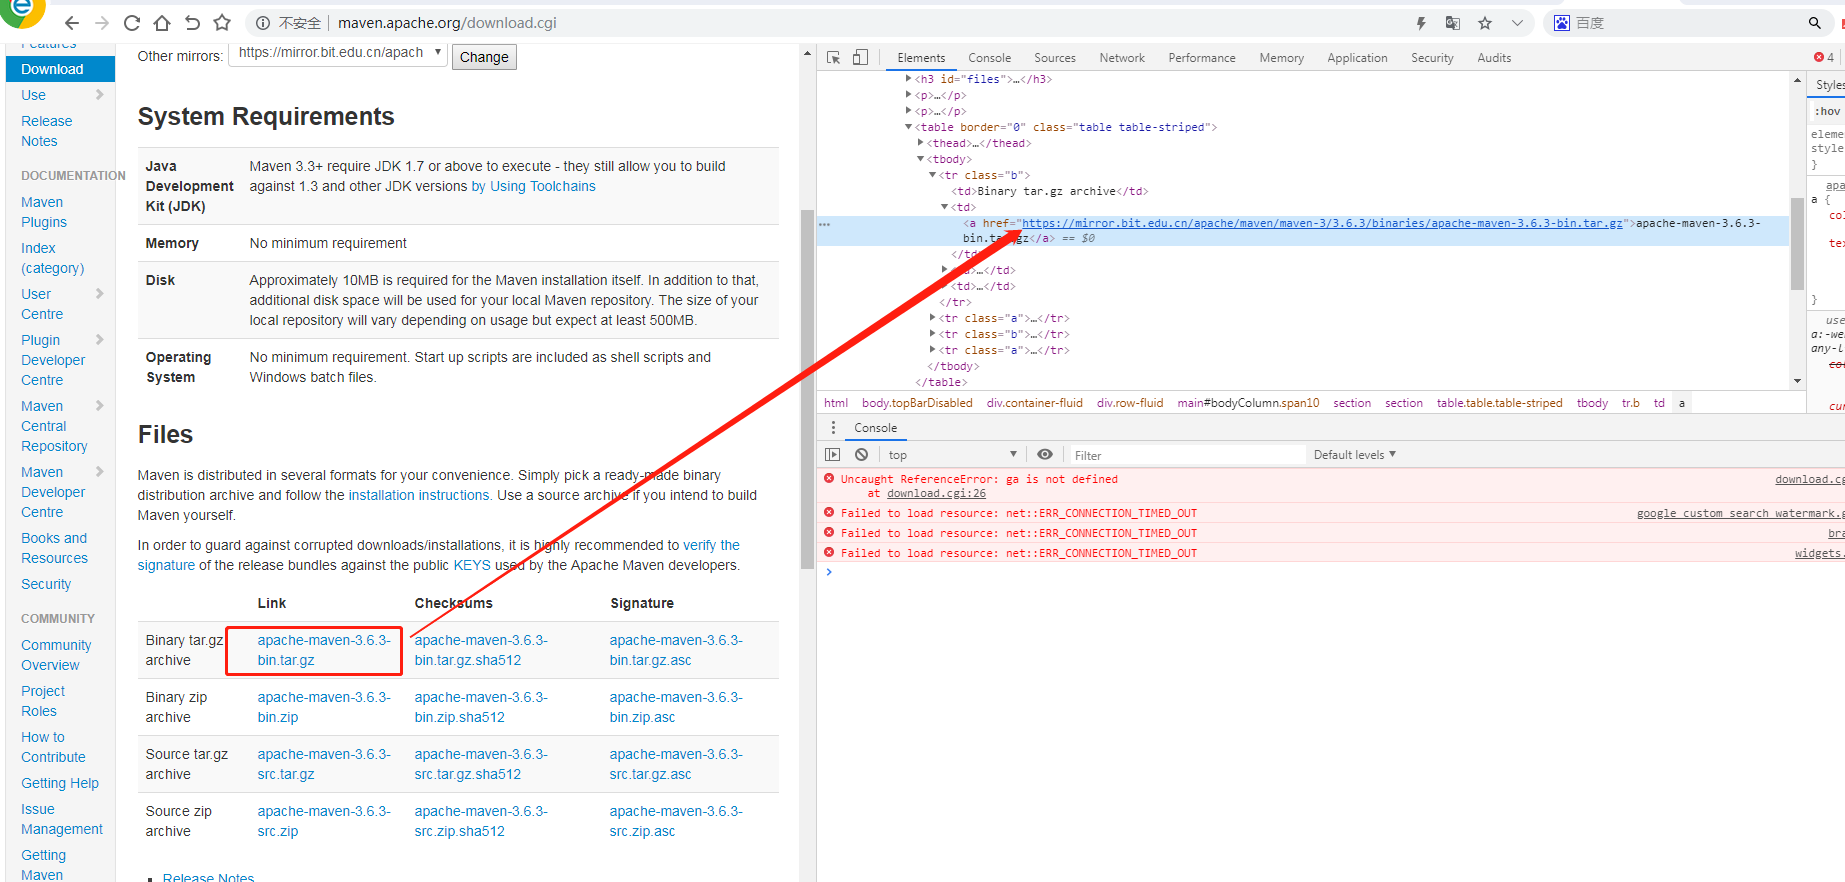Open the browser home page
This screenshot has width=1845, height=882.
point(161,23)
